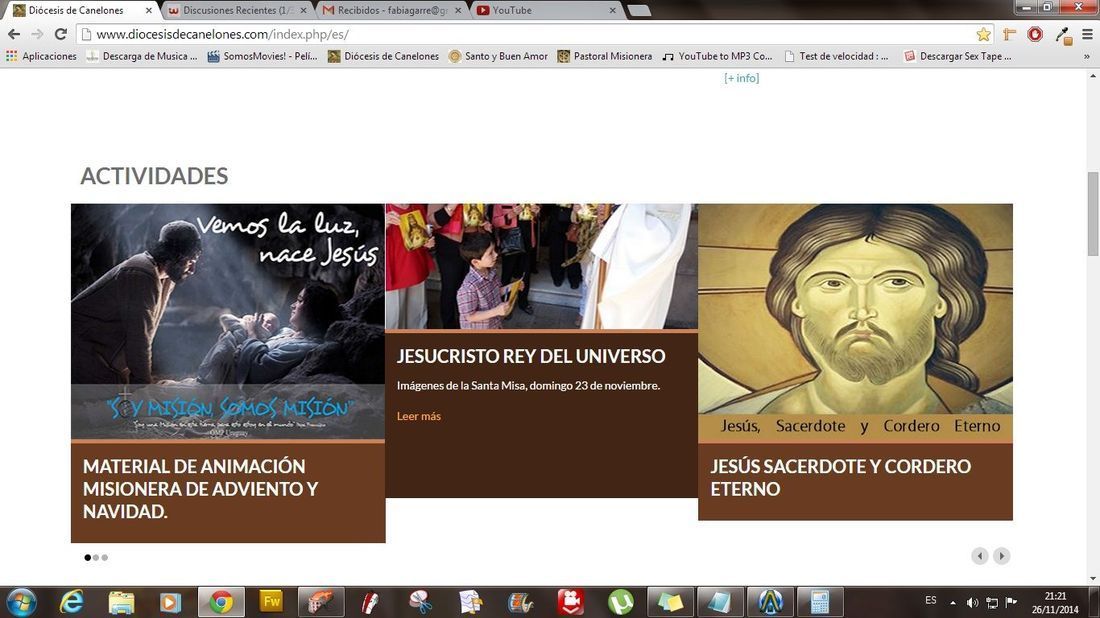Screen dimensions: 1100x618
Task: Open a new tab with the blank tab button
Action: click(639, 11)
